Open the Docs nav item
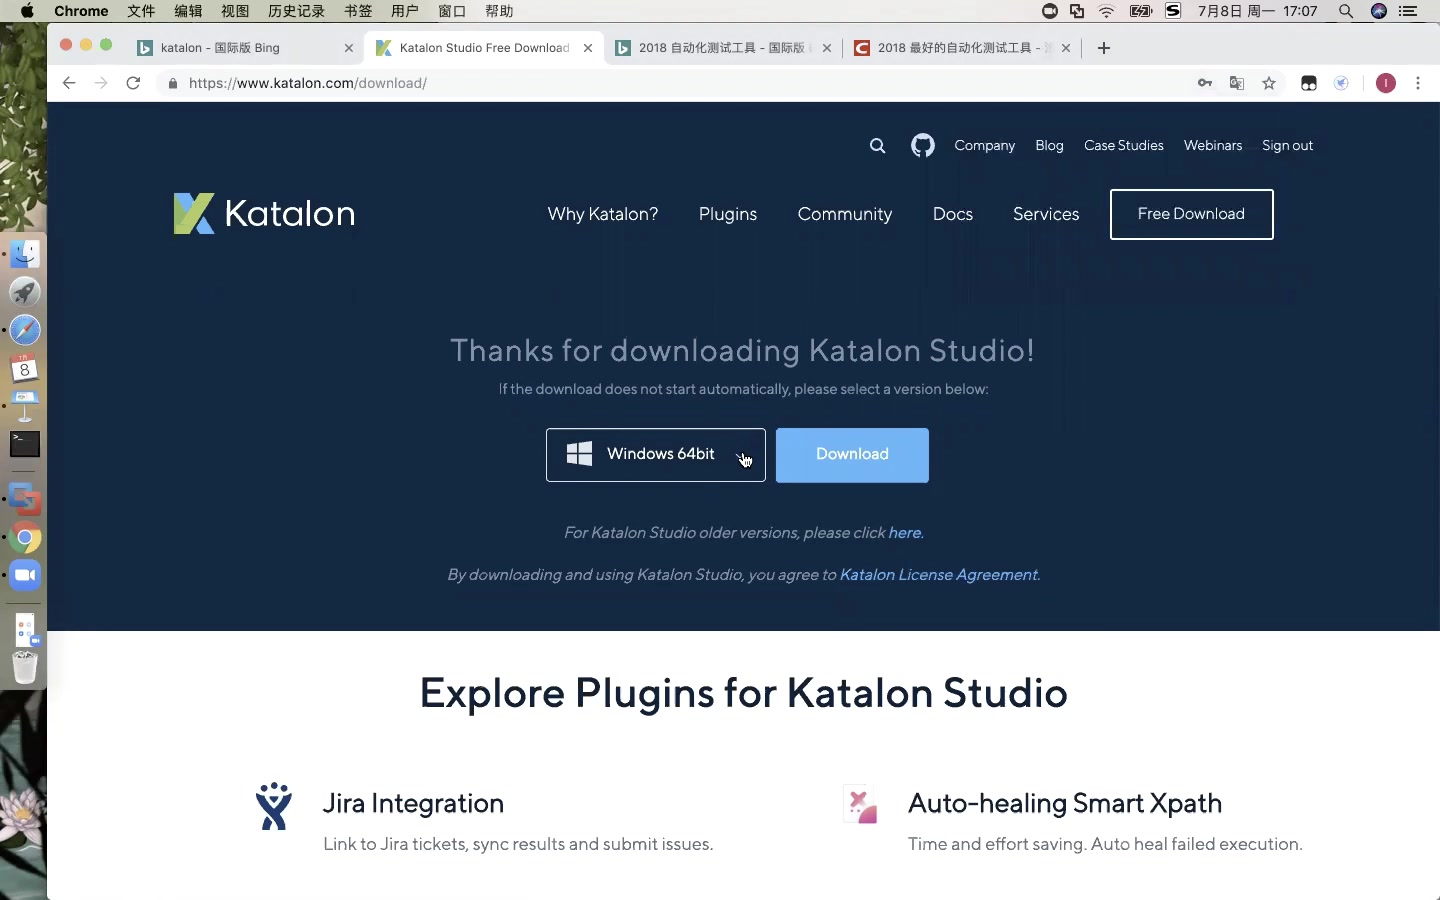Screen dimensions: 1440x900 point(953,214)
